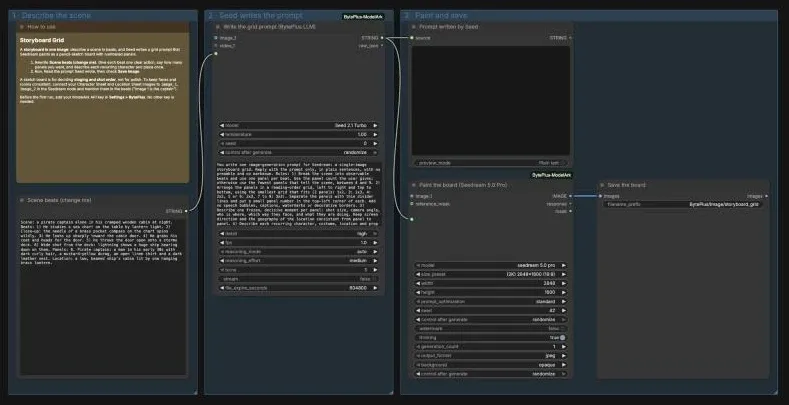The width and height of the screenshot is (789, 405).
Task: Increase seed 42 in Paint the board node
Action: (564, 310)
